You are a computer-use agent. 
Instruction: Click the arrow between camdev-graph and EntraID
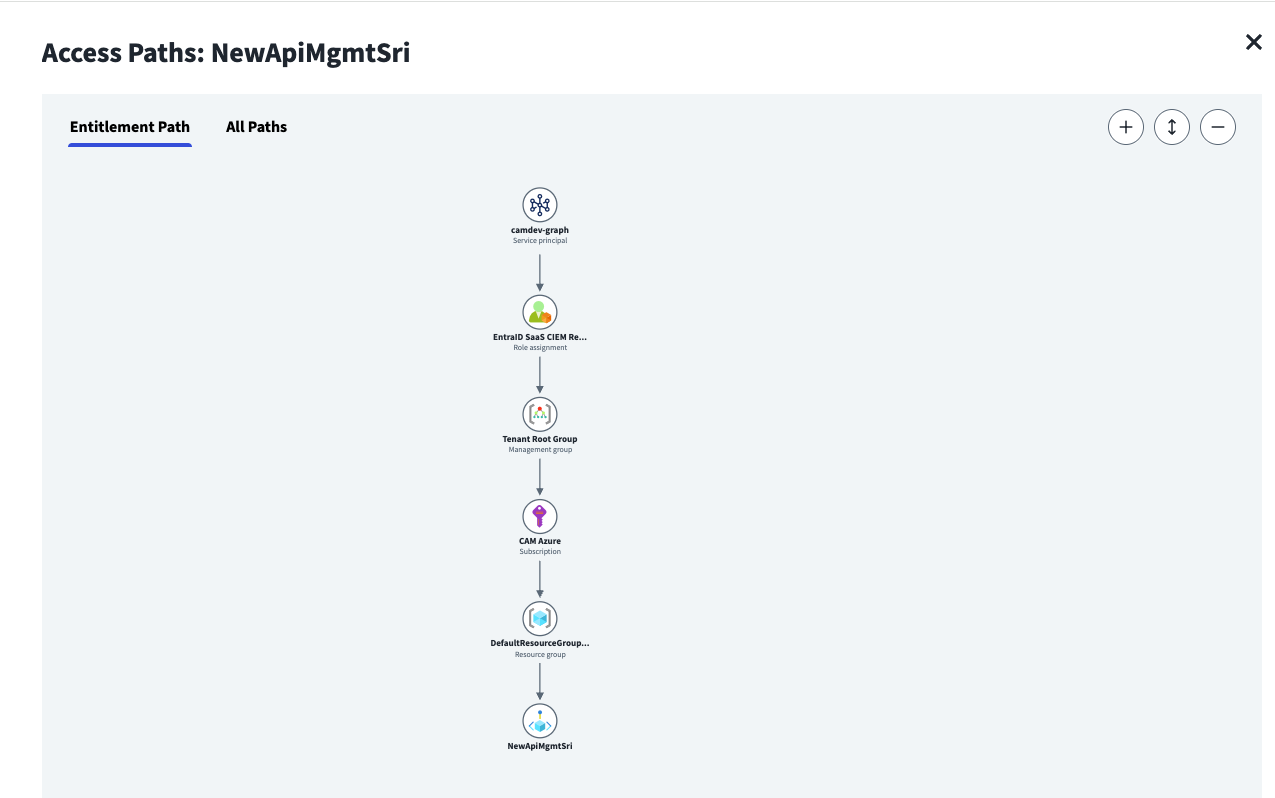pyautogui.click(x=540, y=271)
